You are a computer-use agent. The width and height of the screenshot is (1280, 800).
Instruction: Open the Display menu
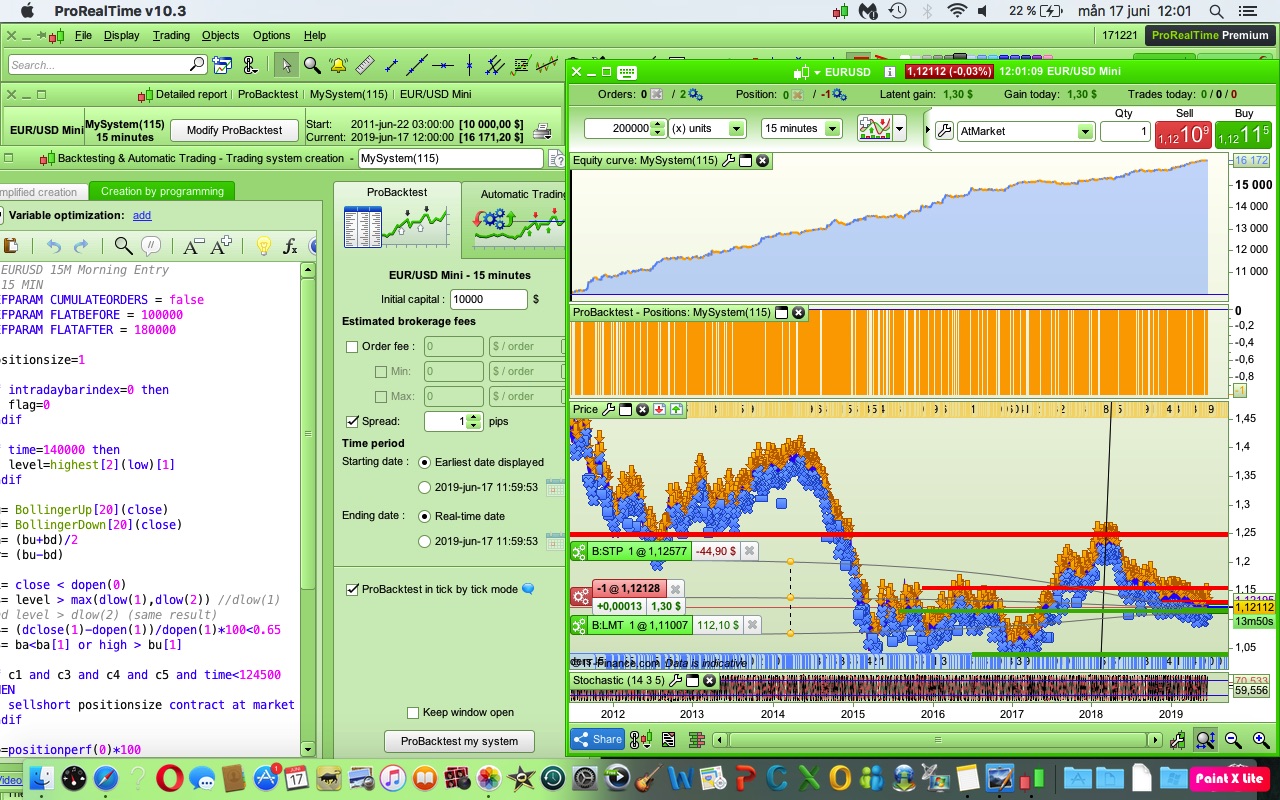[122, 35]
